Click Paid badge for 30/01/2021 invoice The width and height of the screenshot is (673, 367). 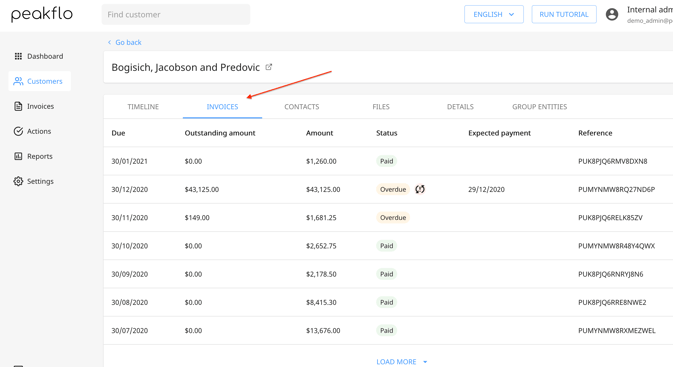point(386,161)
